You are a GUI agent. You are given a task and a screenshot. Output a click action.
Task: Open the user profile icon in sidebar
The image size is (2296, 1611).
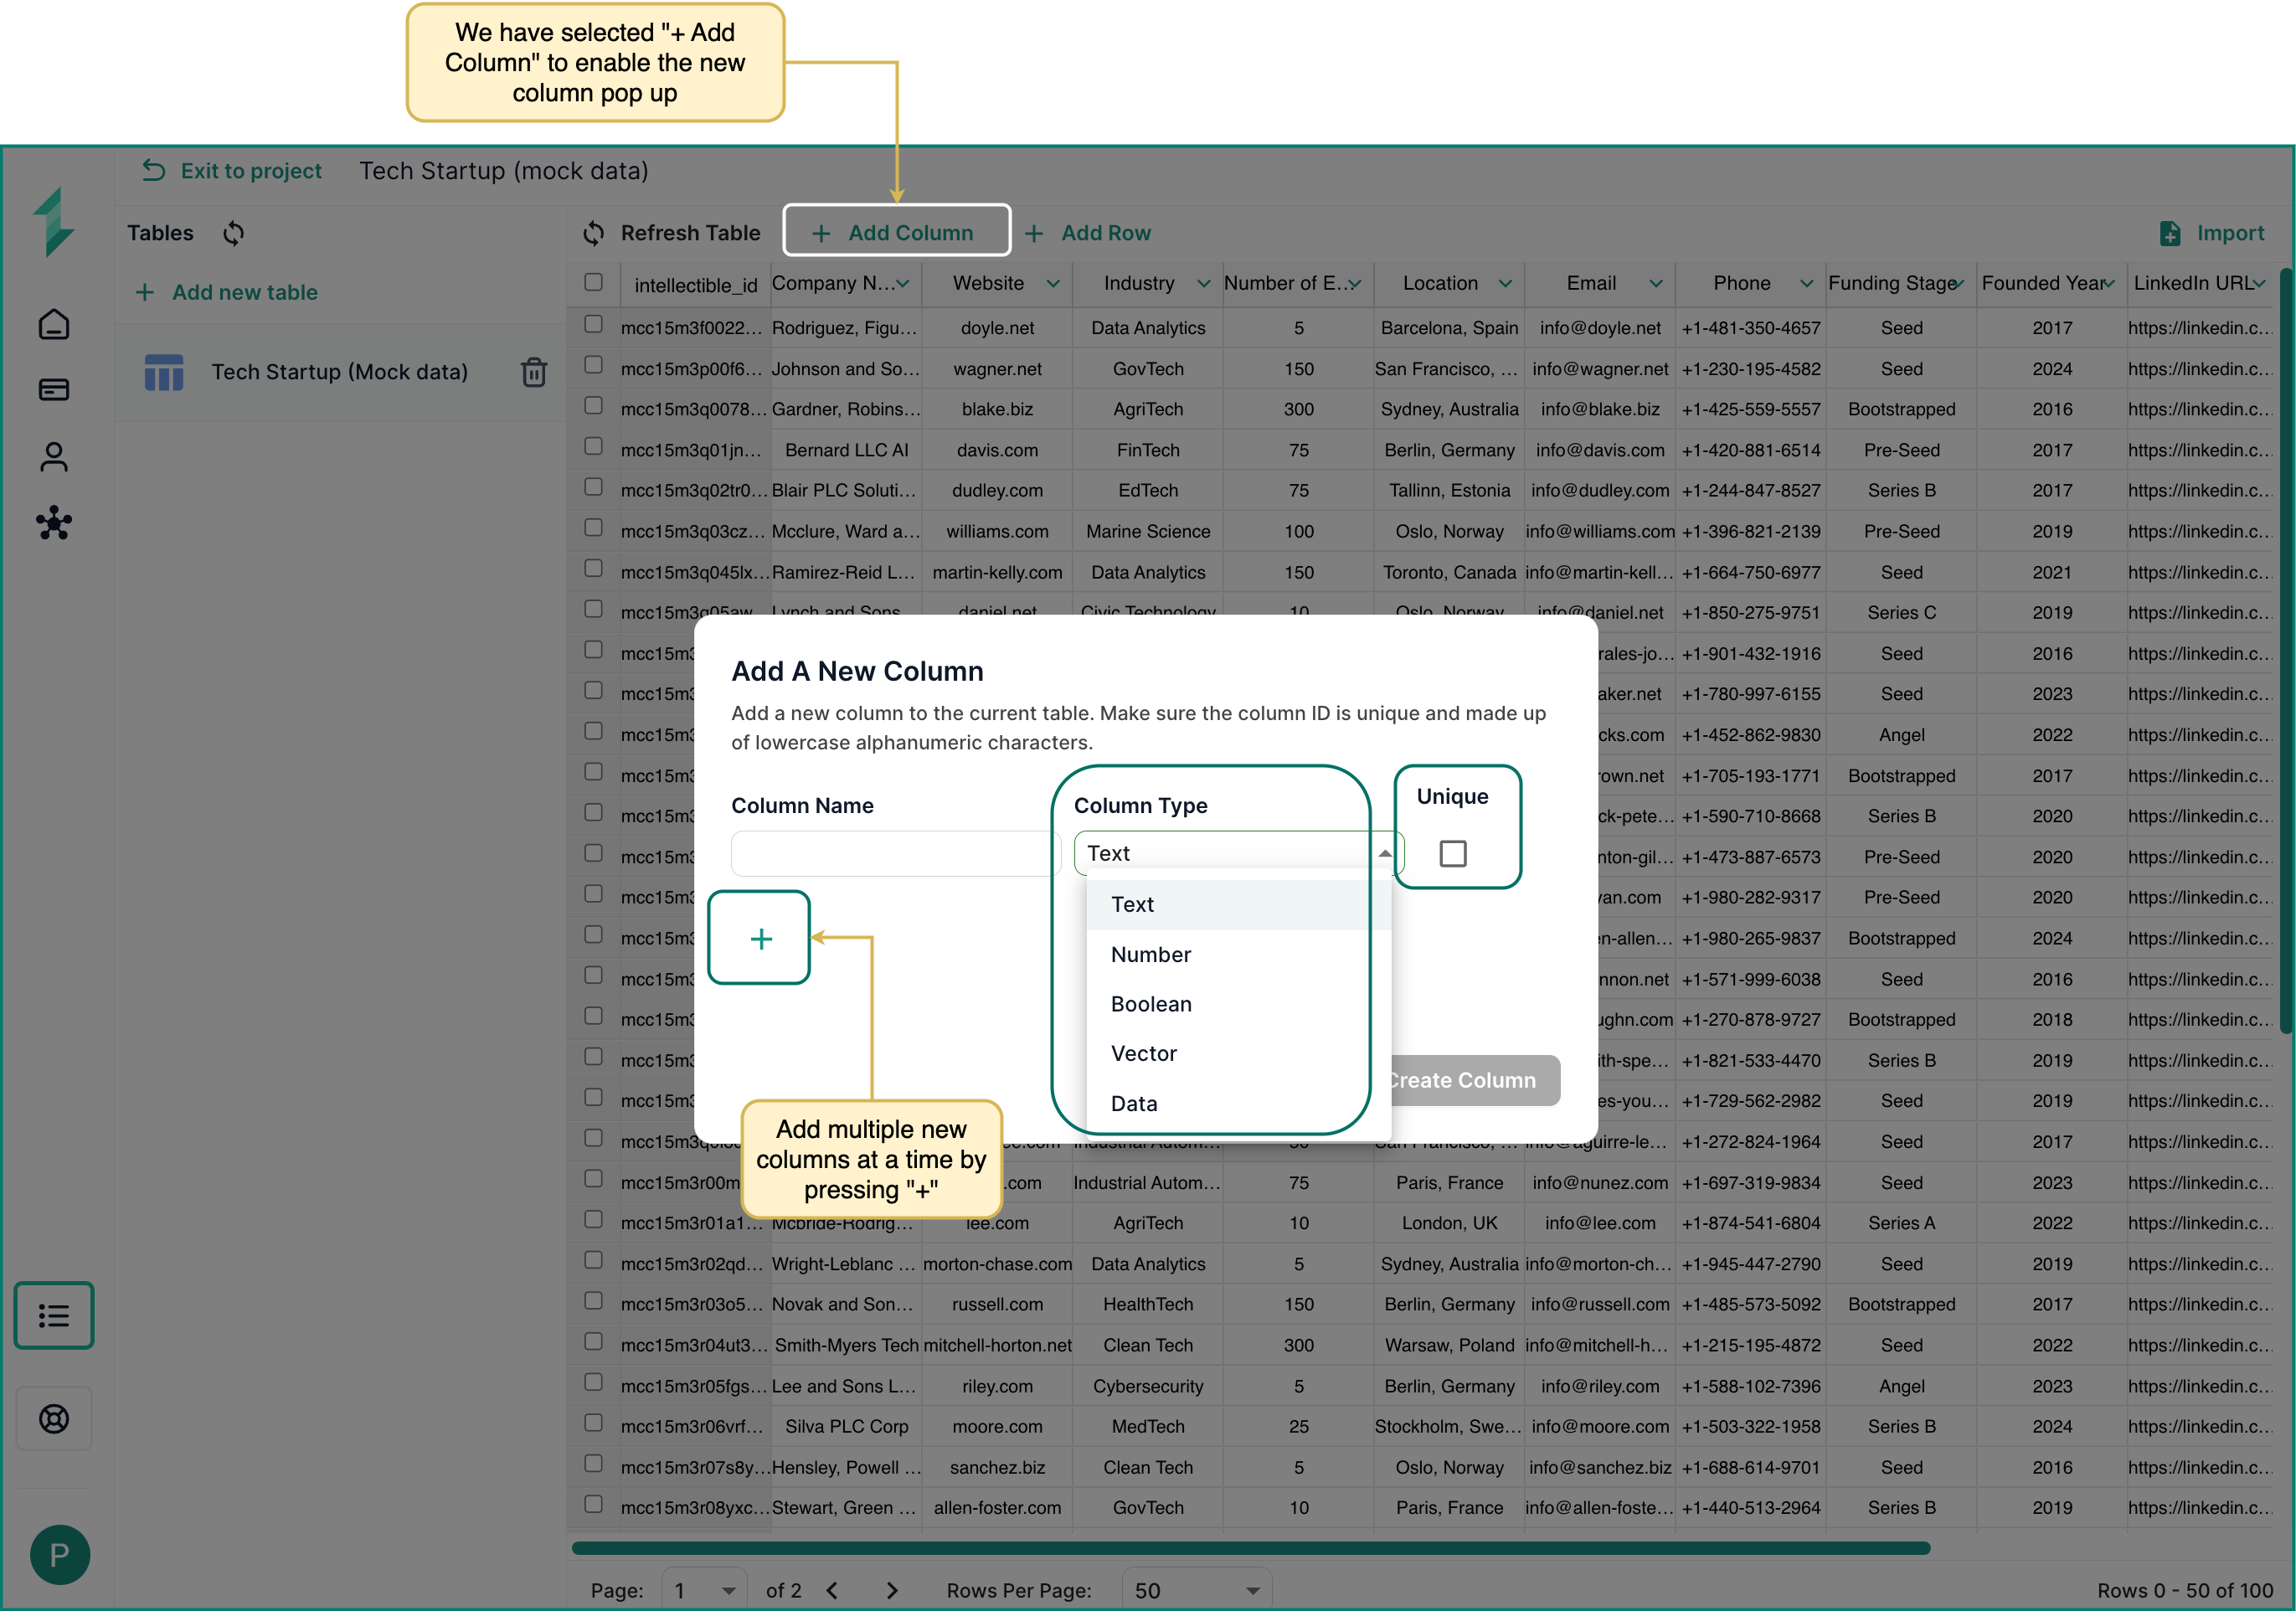click(x=54, y=457)
